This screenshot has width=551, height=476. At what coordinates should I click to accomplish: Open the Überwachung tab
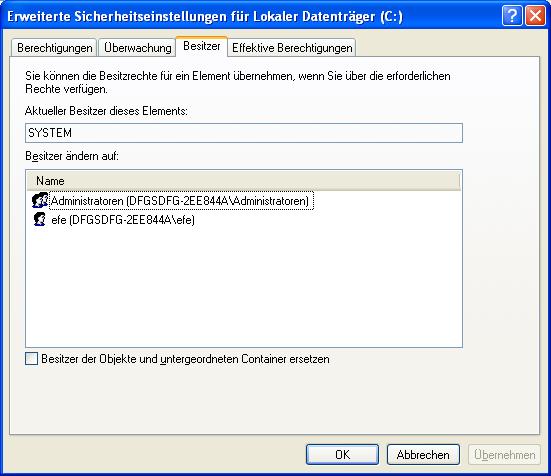(137, 48)
